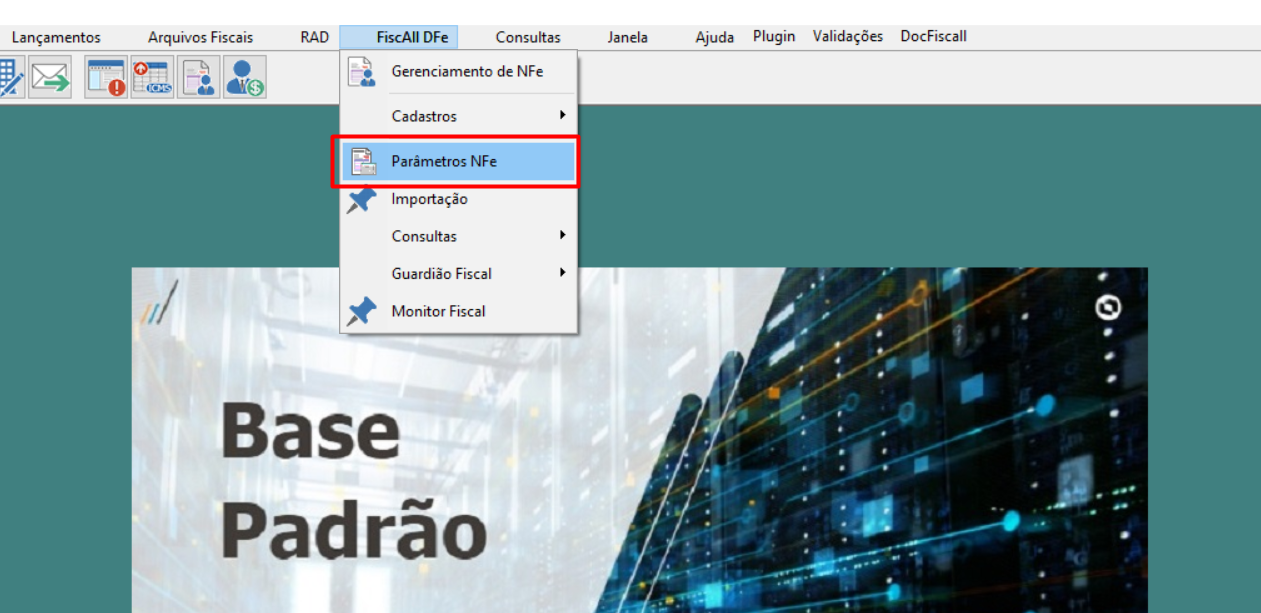Click the pushpin icon beside Importação
Viewport: 1261px width, 613px height.
[x=361, y=199]
